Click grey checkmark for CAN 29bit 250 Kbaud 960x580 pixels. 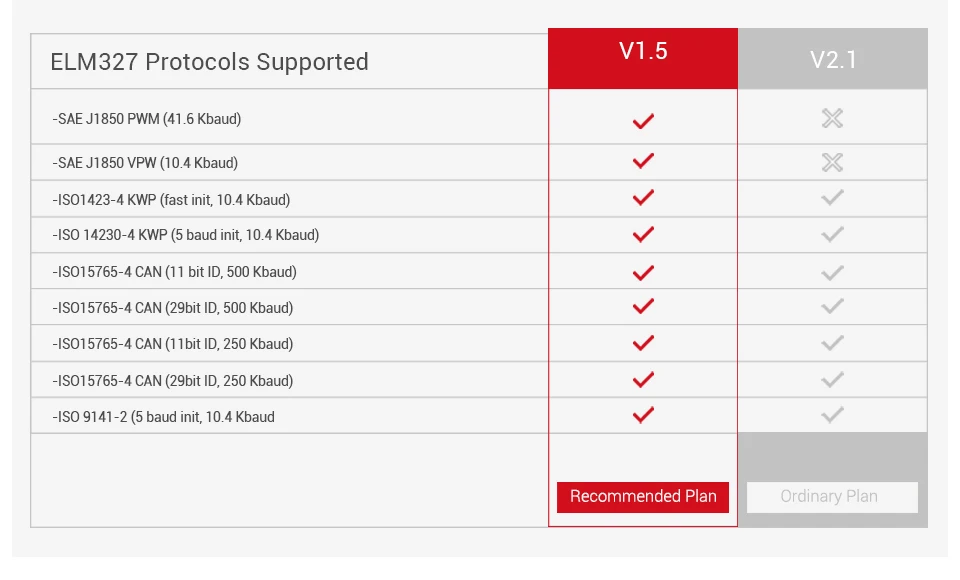click(832, 380)
